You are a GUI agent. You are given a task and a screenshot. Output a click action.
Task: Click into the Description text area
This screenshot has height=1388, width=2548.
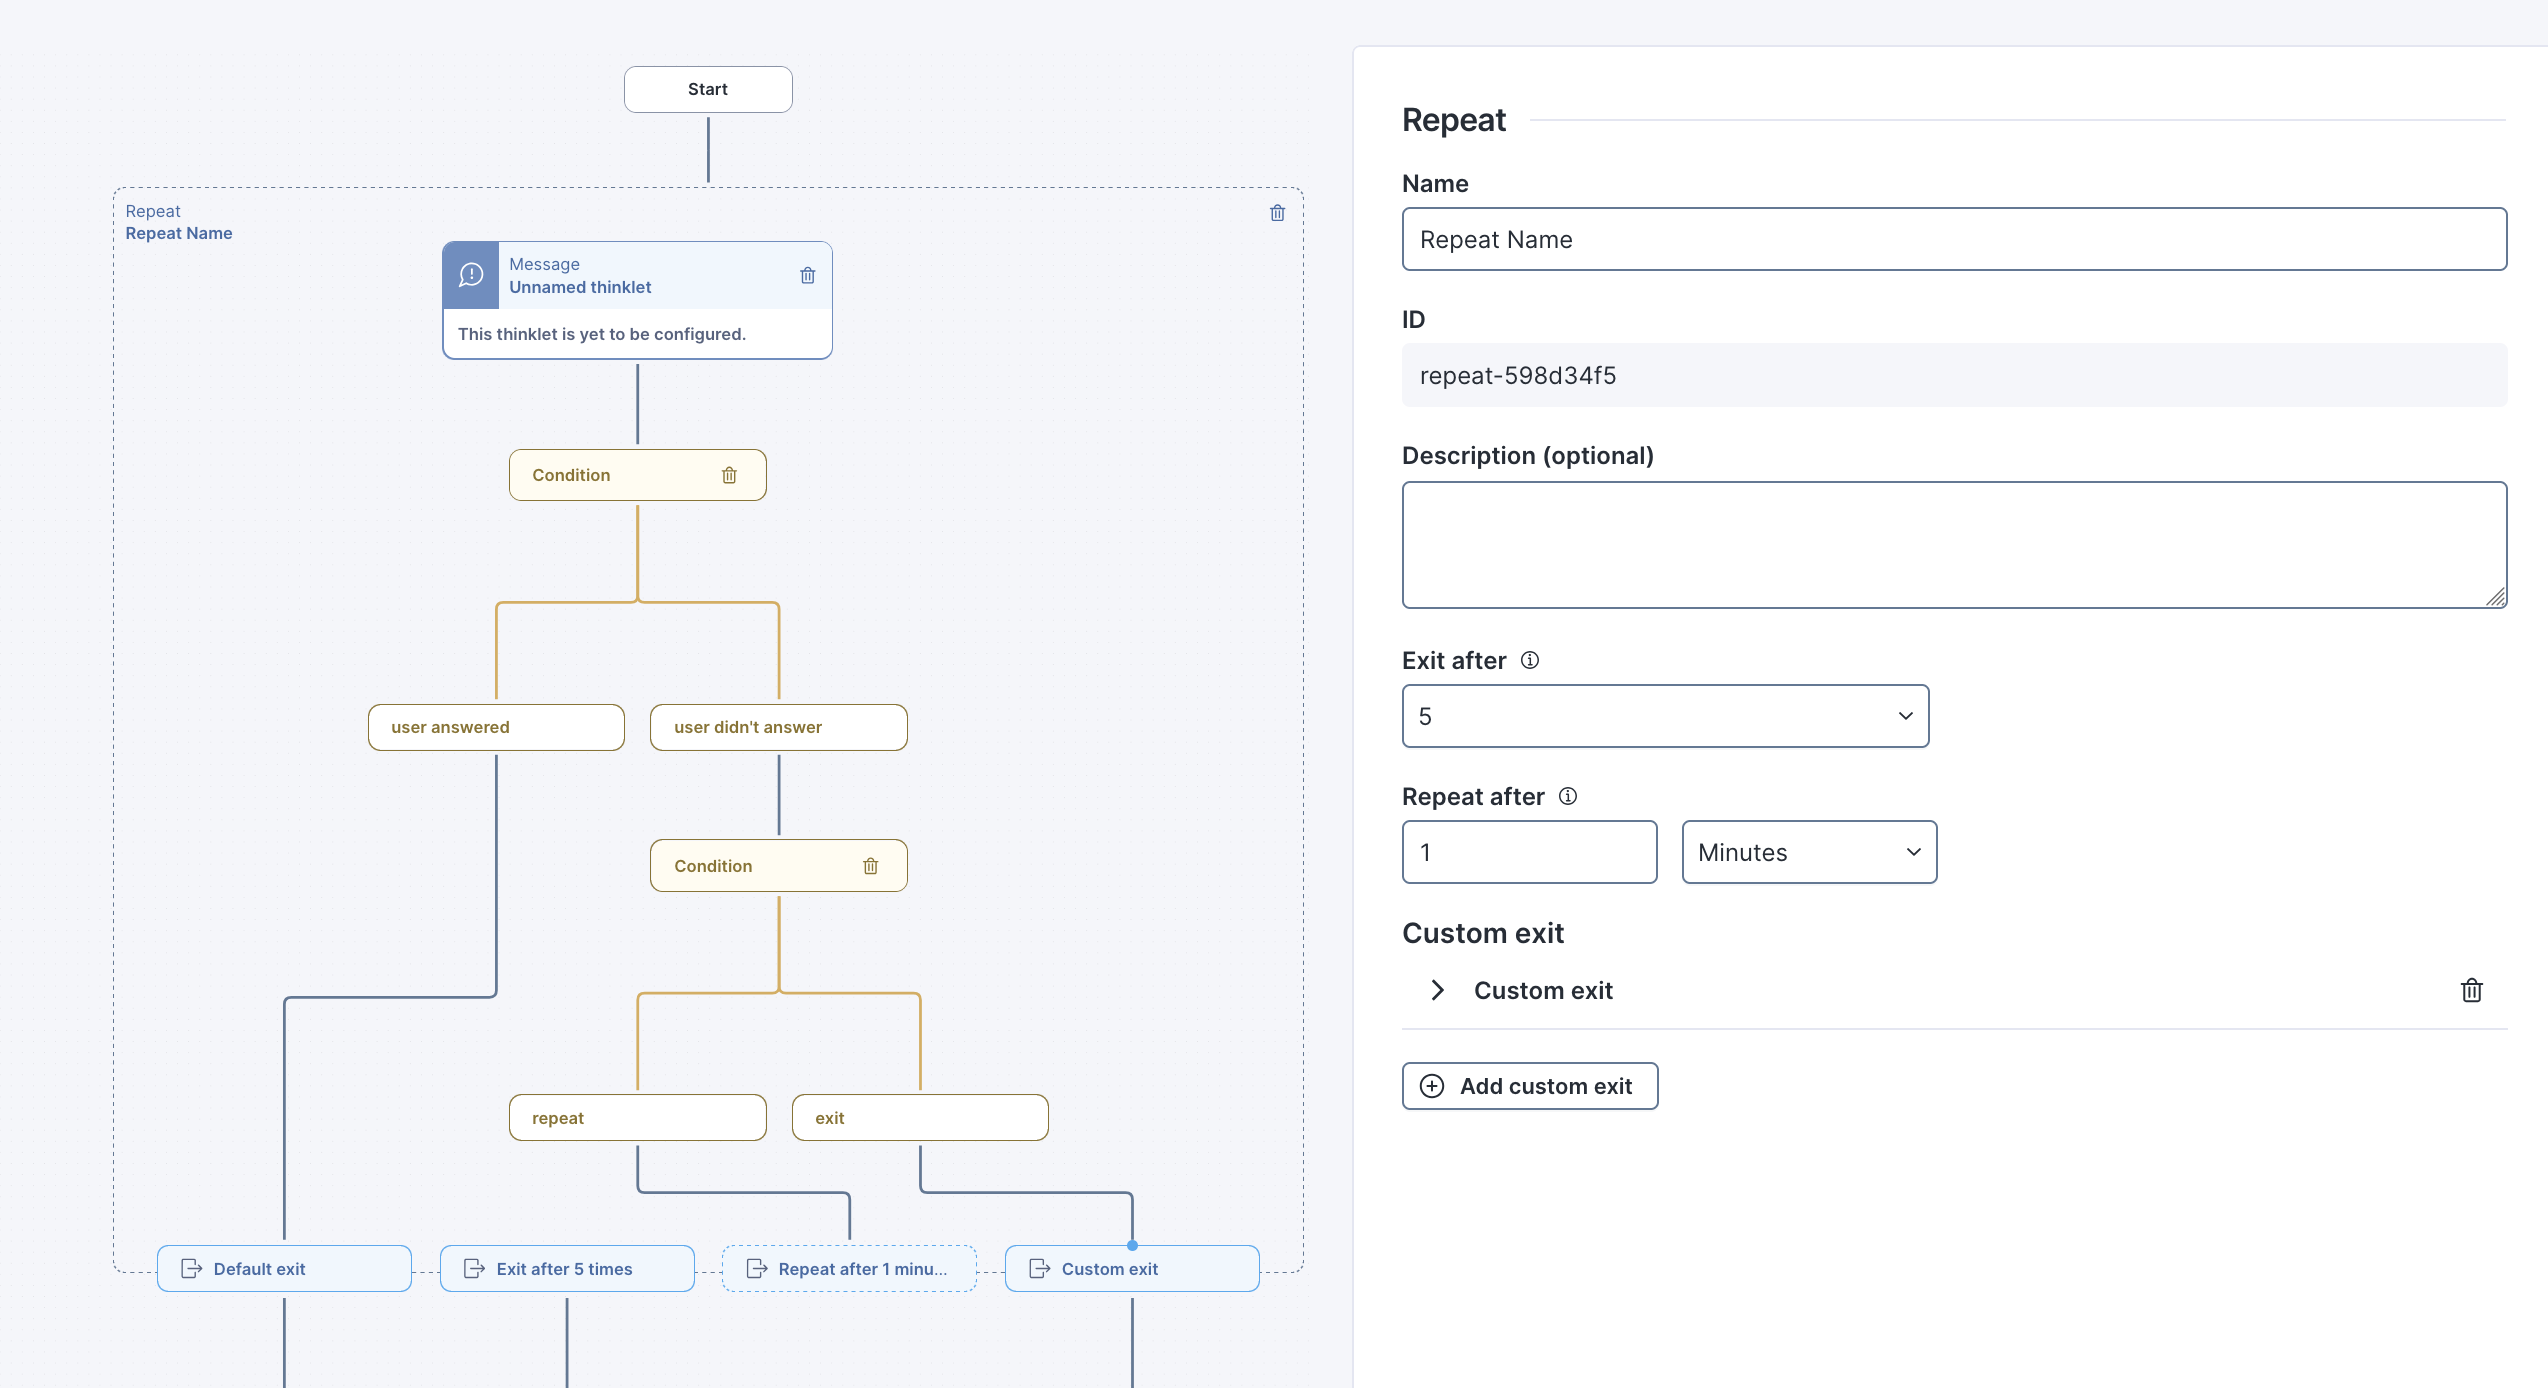click(1954, 545)
